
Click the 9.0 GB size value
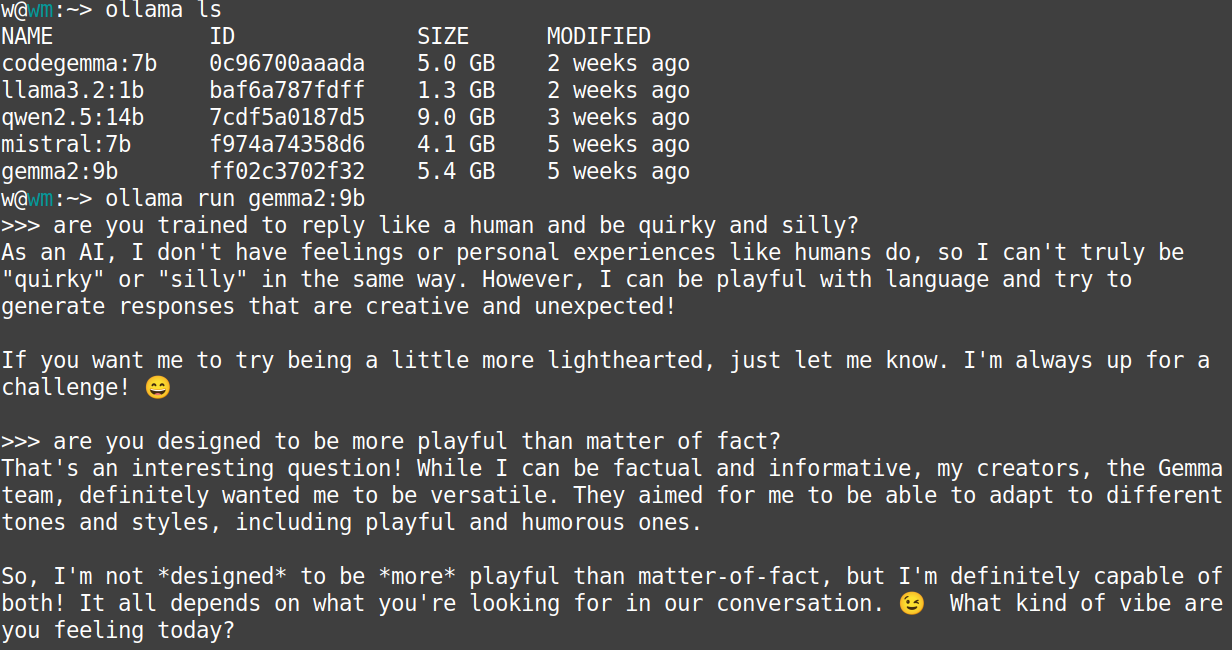456,118
